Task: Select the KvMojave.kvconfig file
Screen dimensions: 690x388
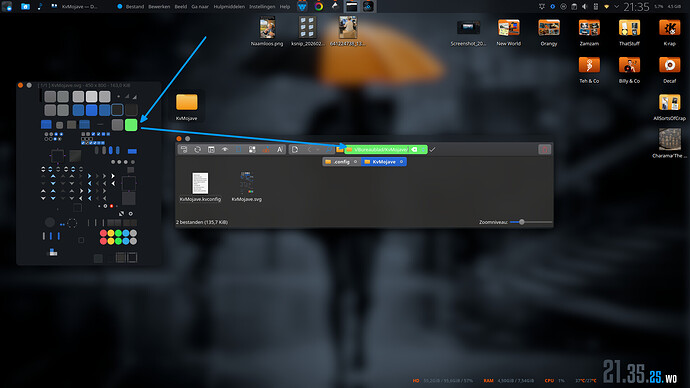Action: pos(200,187)
